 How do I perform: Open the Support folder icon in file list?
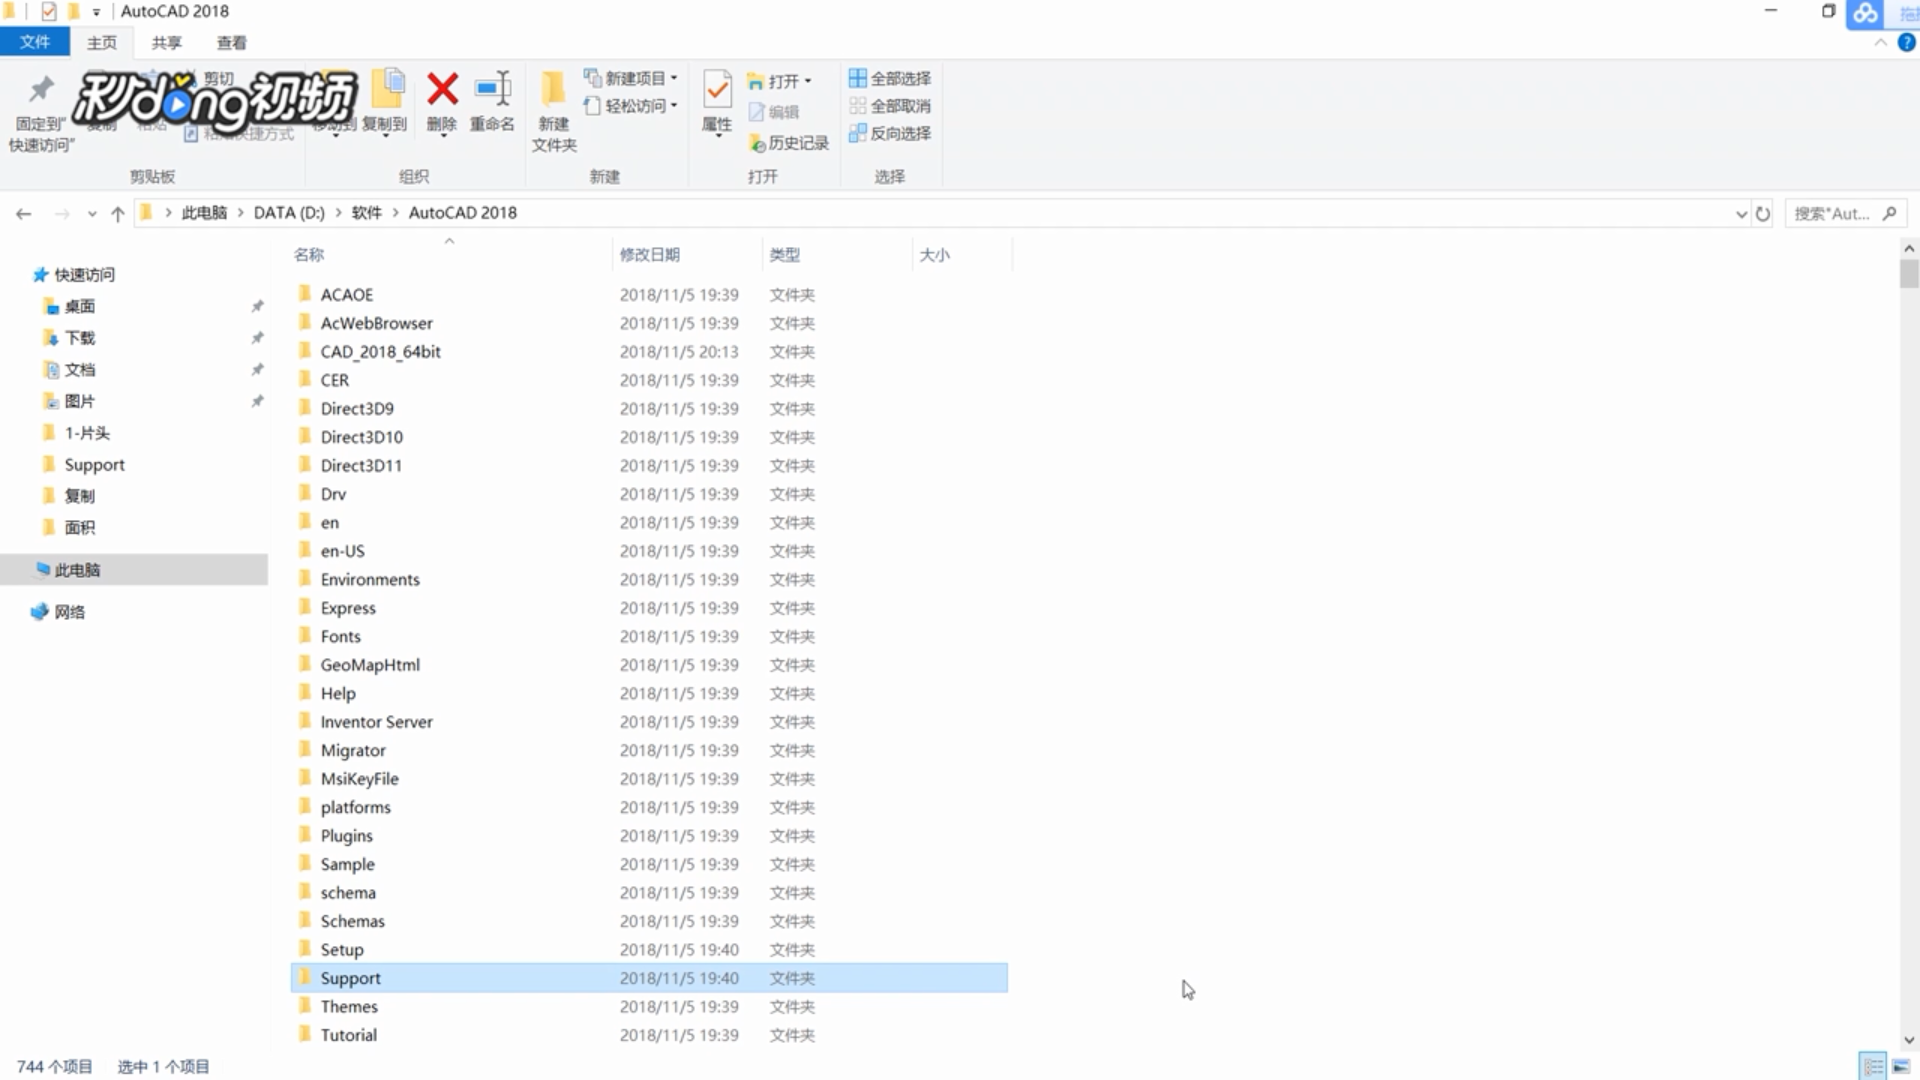coord(305,977)
